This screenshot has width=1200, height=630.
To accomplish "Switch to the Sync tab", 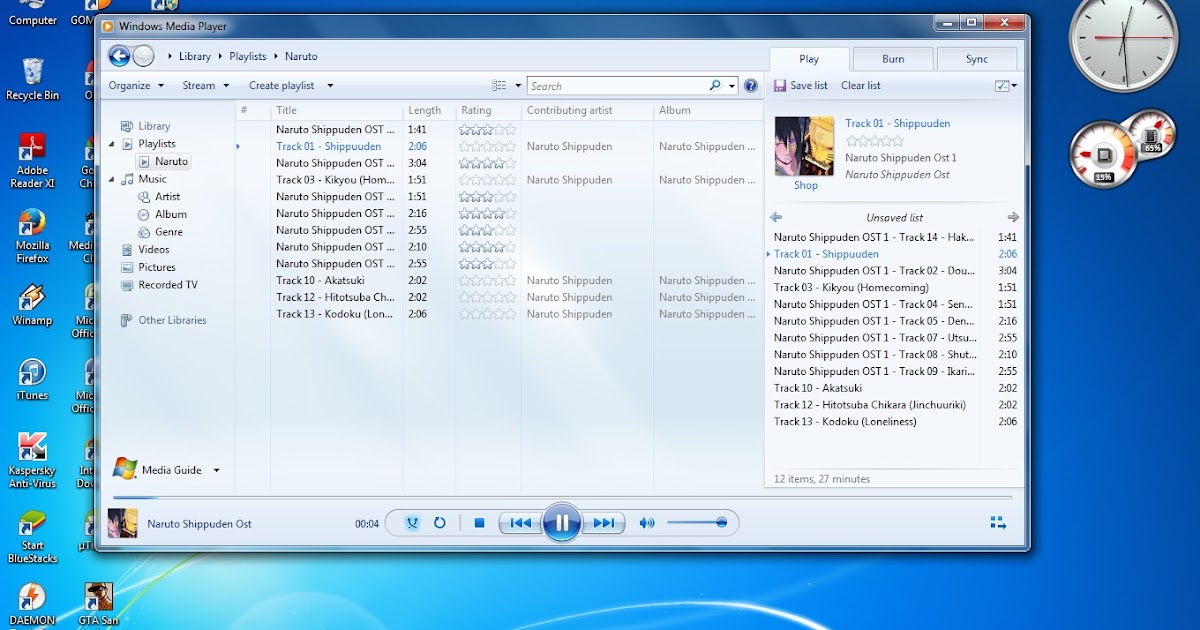I will 977,59.
